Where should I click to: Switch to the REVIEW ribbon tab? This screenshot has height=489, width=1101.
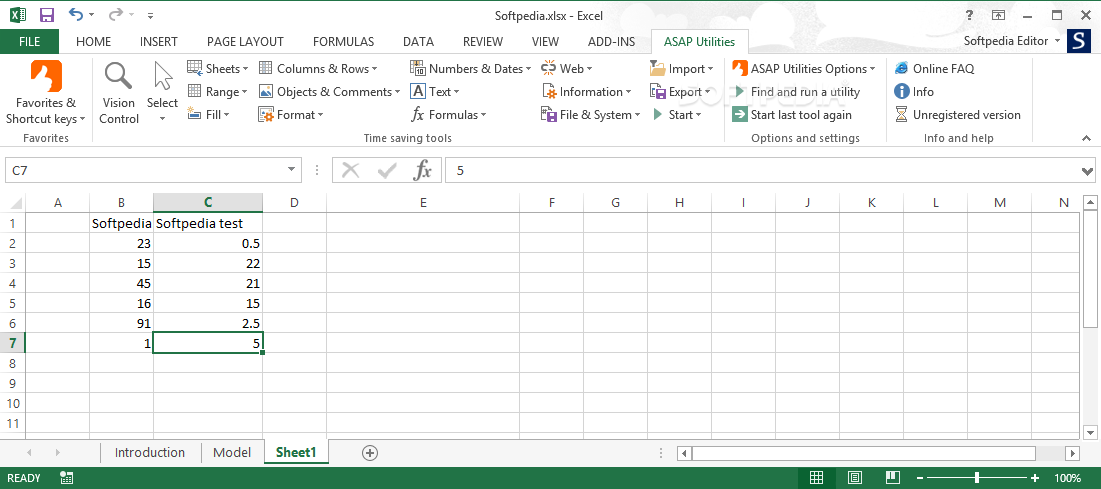click(x=483, y=41)
